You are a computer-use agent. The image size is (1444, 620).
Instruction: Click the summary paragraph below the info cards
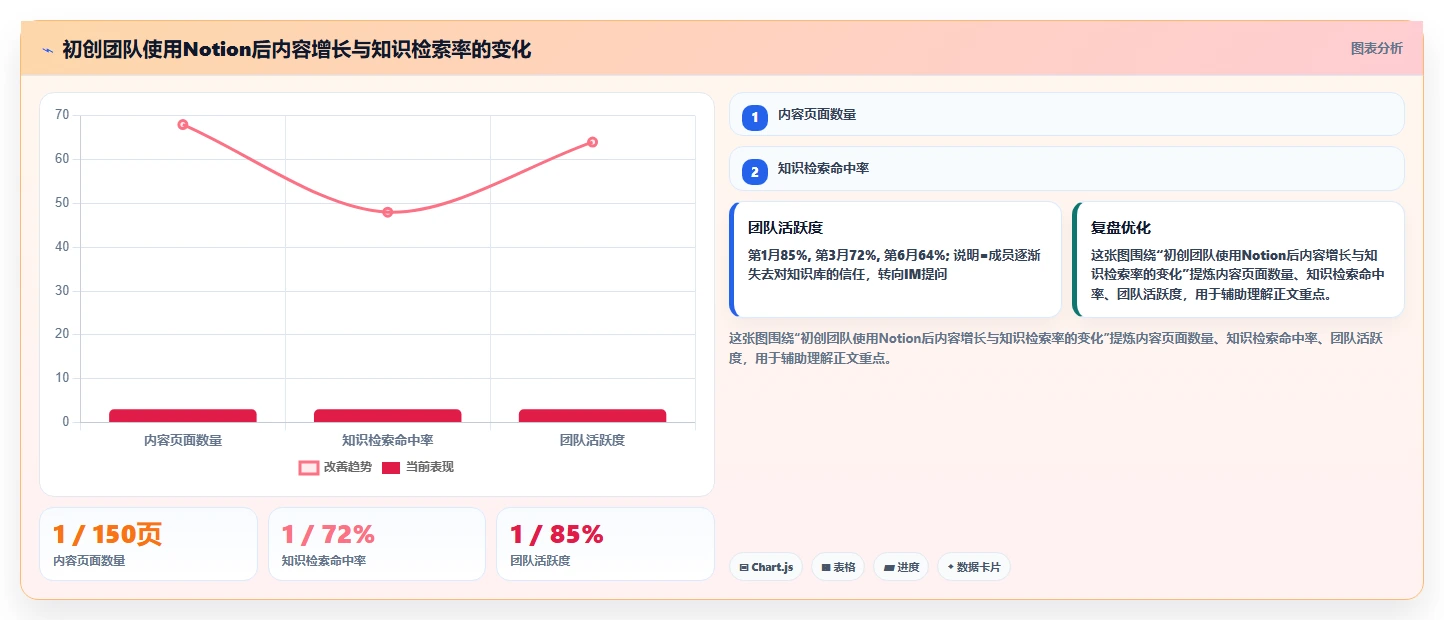pos(1056,348)
